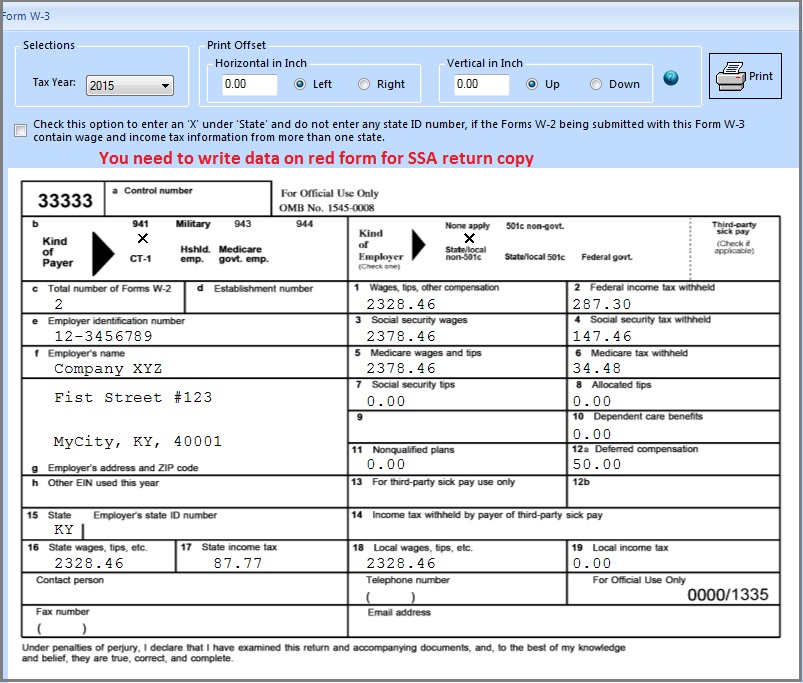Enable the multi-state 'X' under State checkbox
Viewport: 803px width, 683px height.
pyautogui.click(x=21, y=130)
